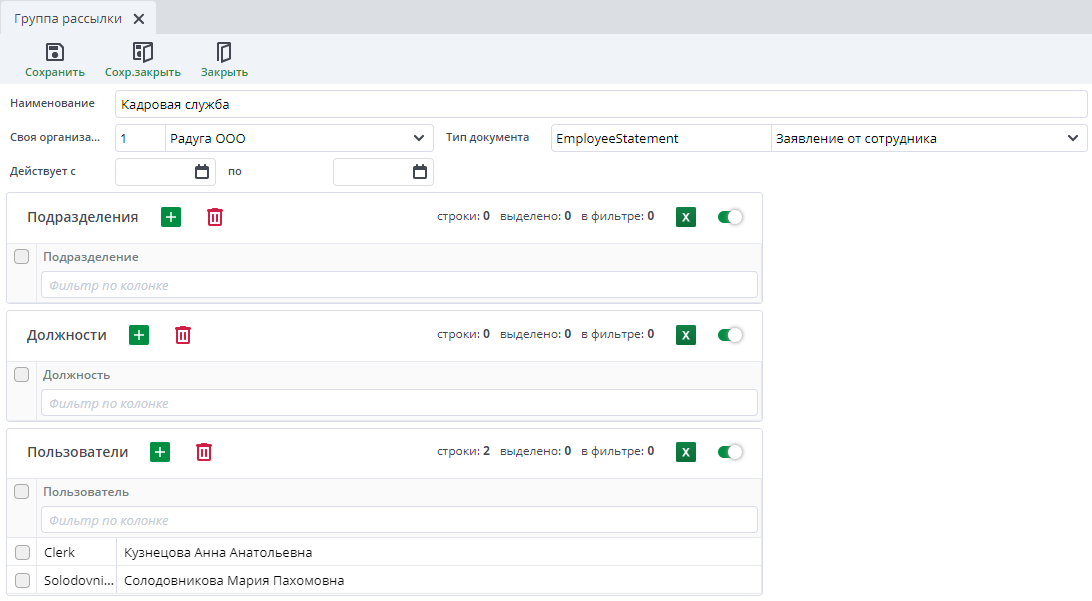Close the Группа рассылки tab
This screenshot has width=1092, height=601.
pos(139,18)
